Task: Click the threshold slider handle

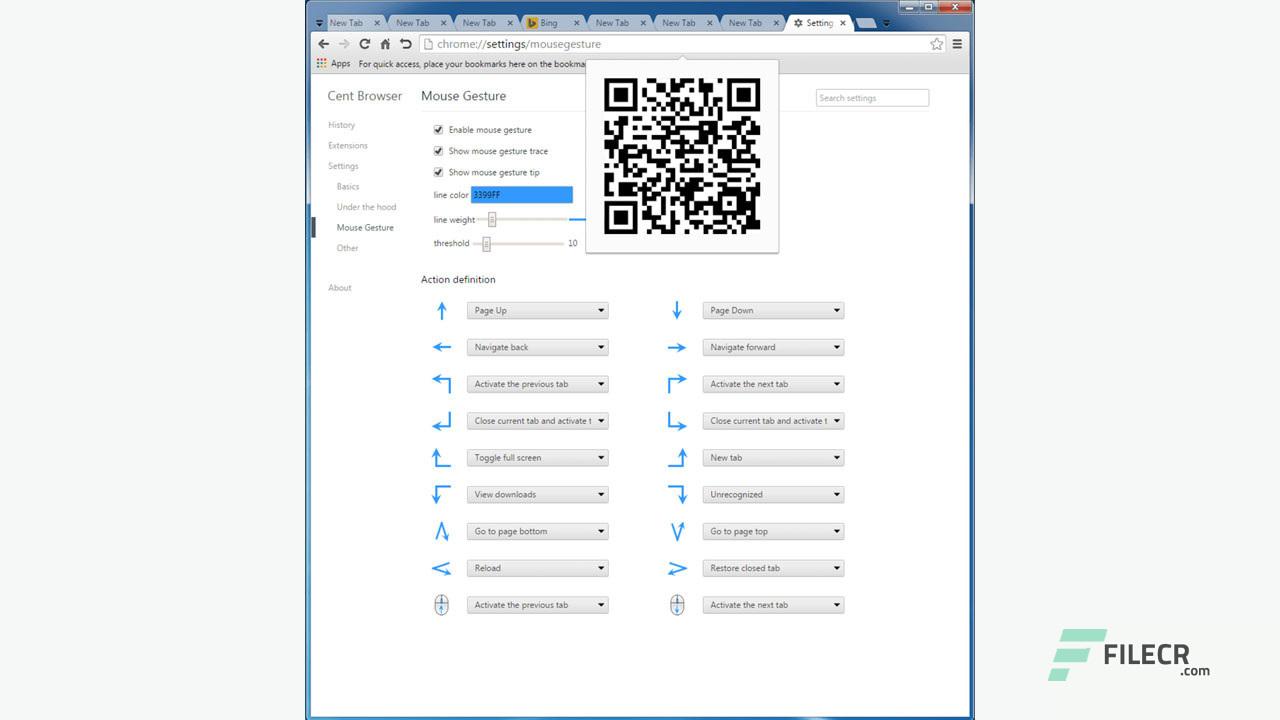Action: pos(487,244)
